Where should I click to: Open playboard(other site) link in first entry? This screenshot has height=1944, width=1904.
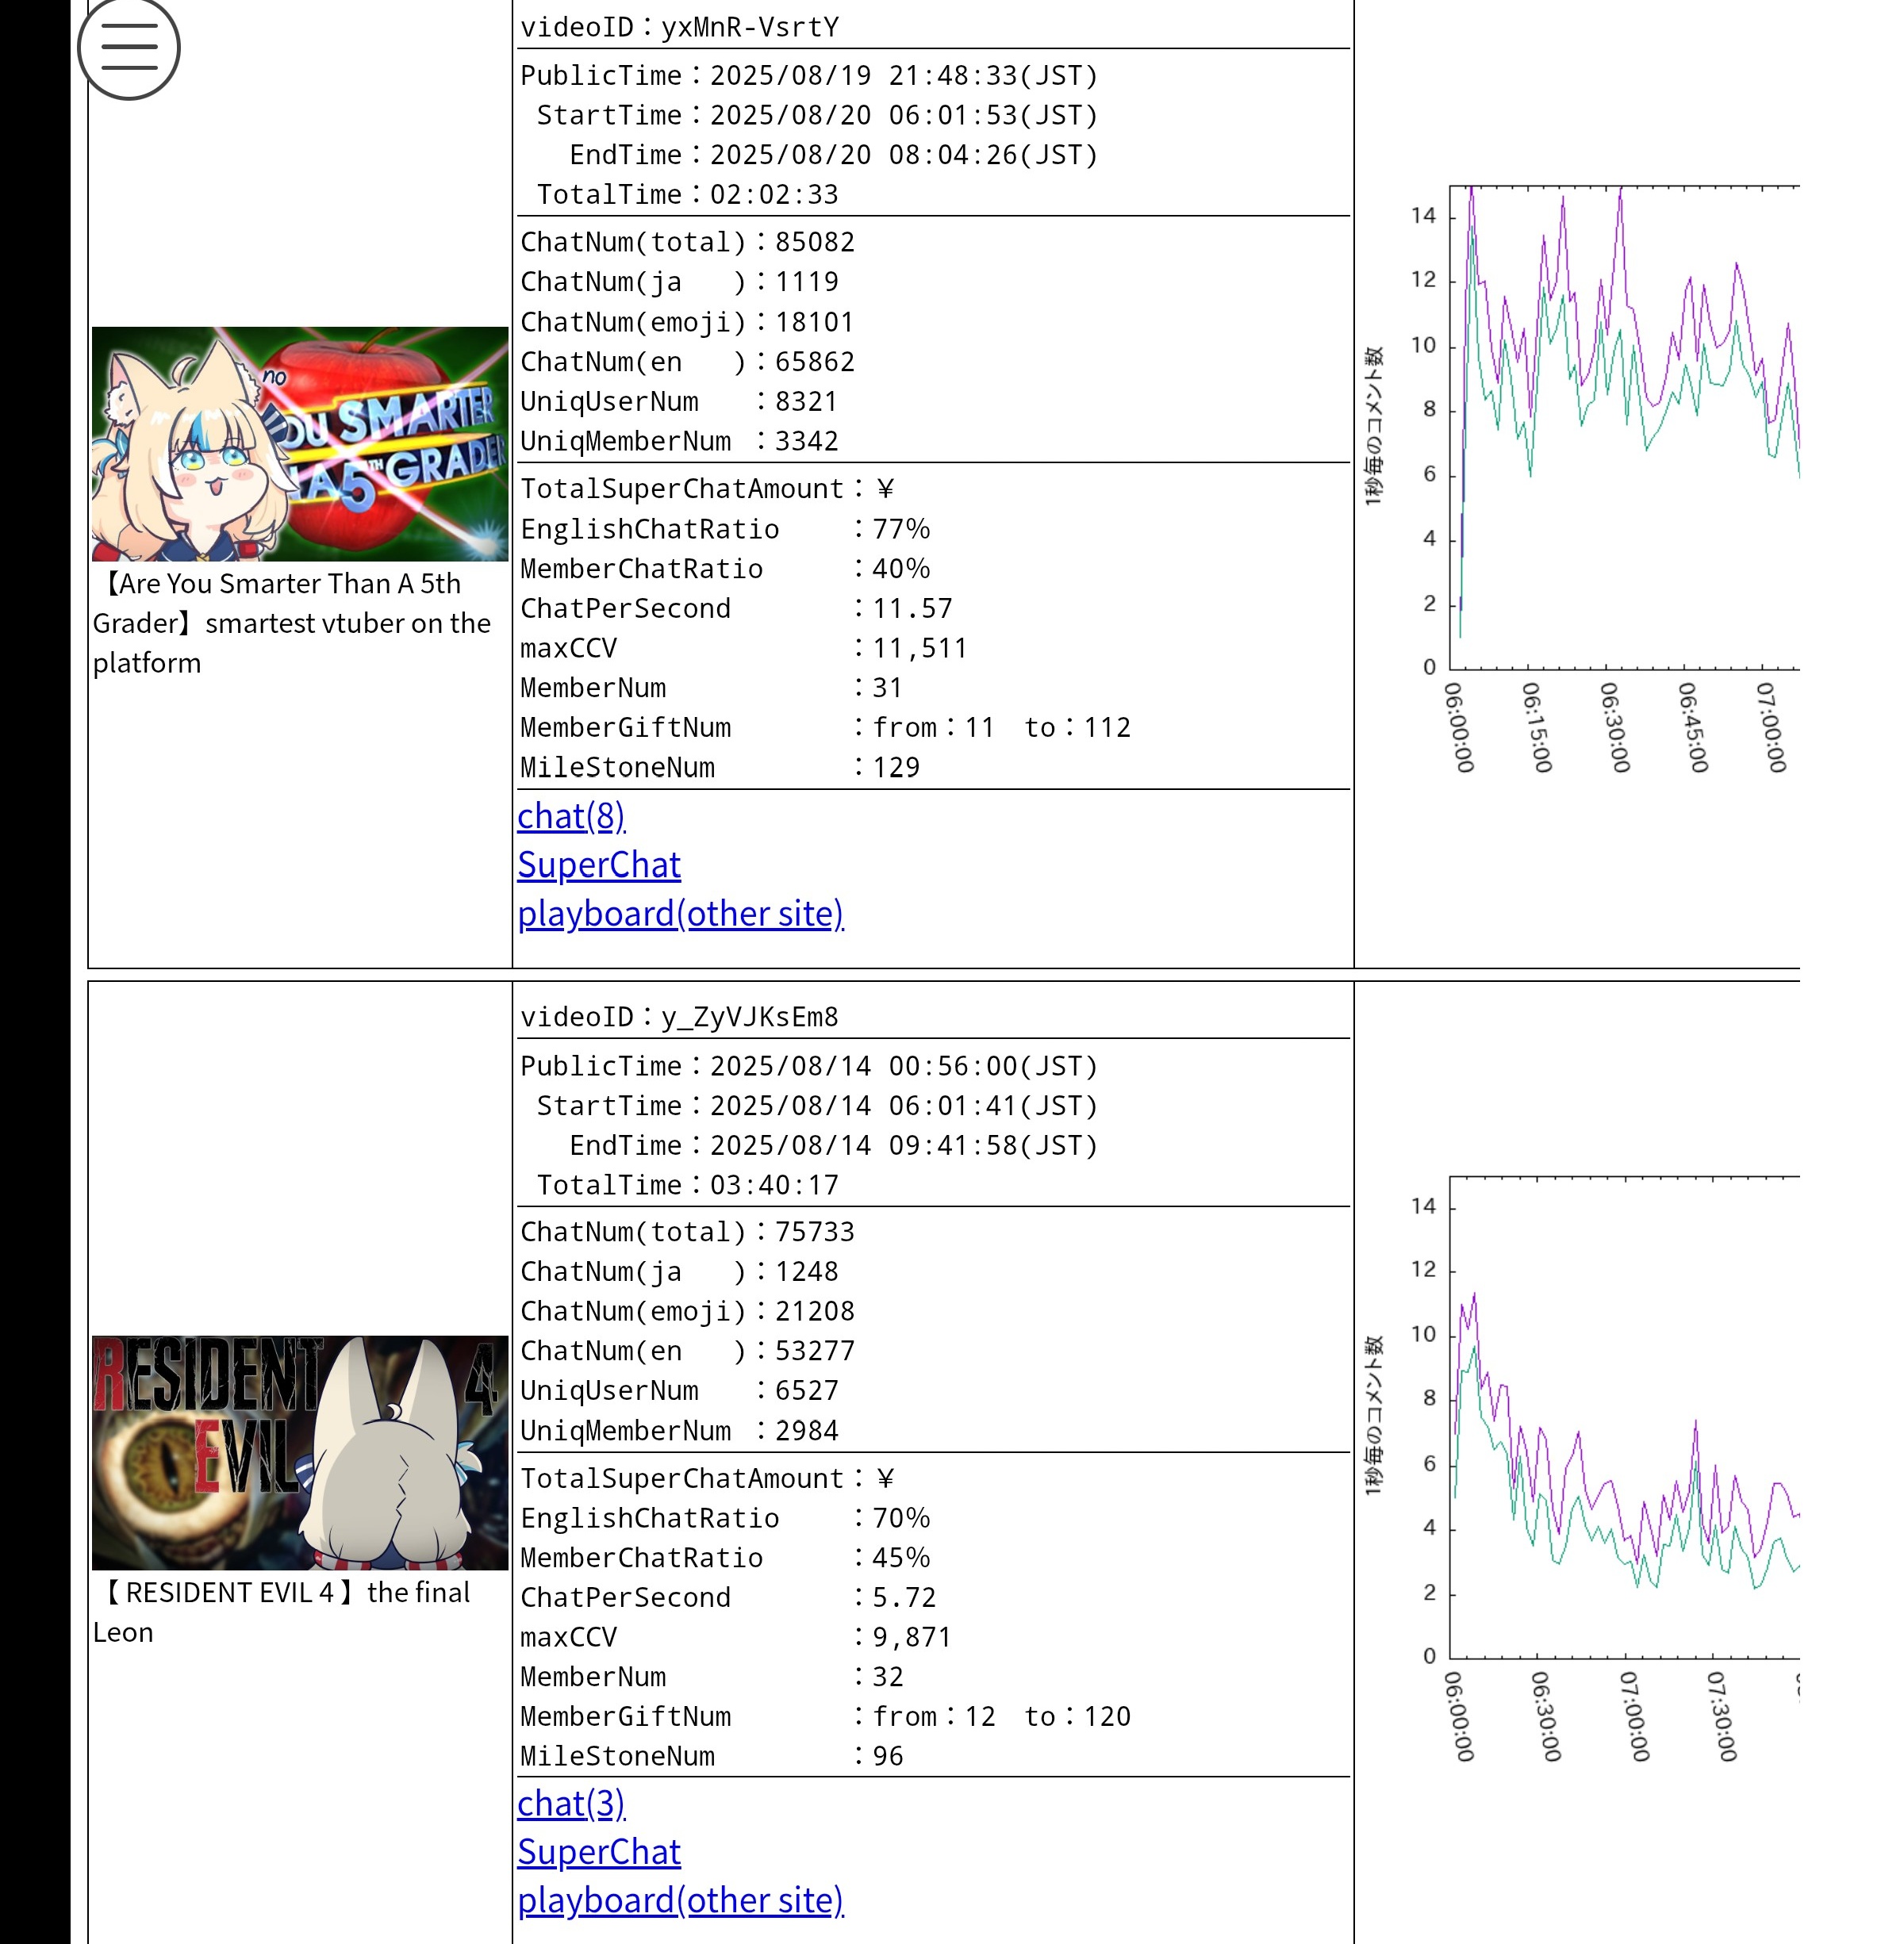click(680, 914)
